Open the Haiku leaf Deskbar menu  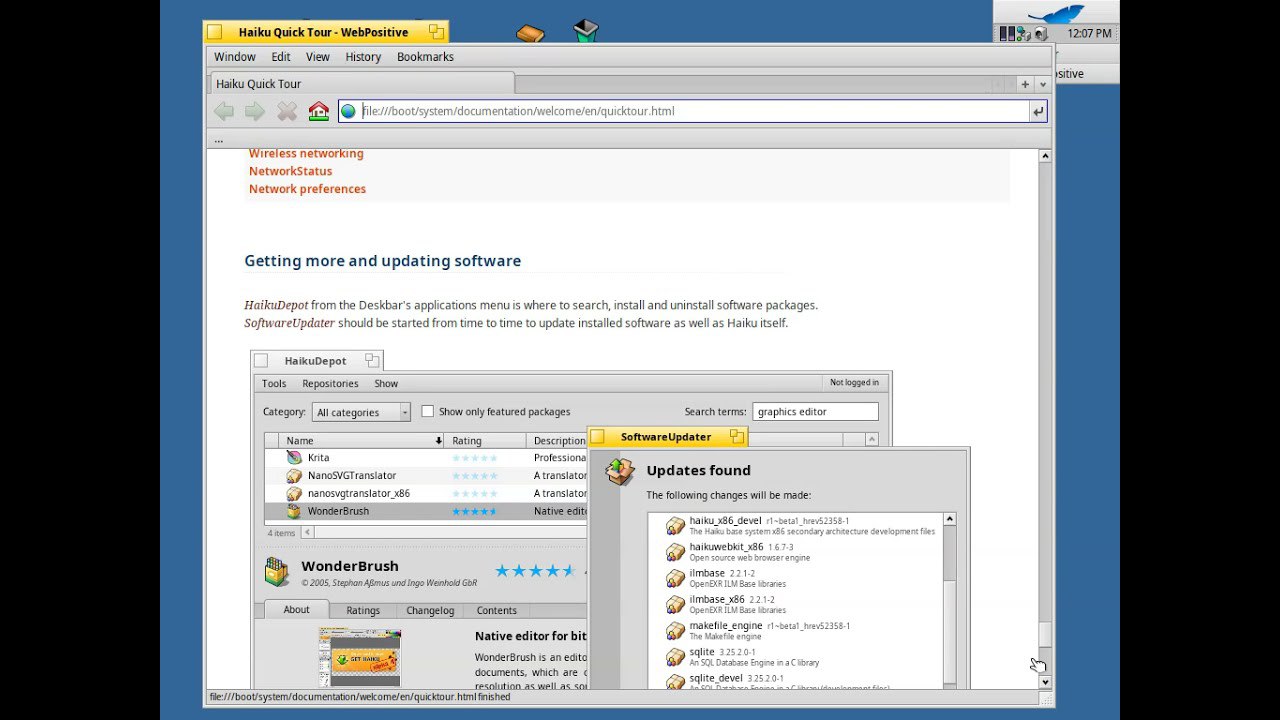tap(1056, 13)
